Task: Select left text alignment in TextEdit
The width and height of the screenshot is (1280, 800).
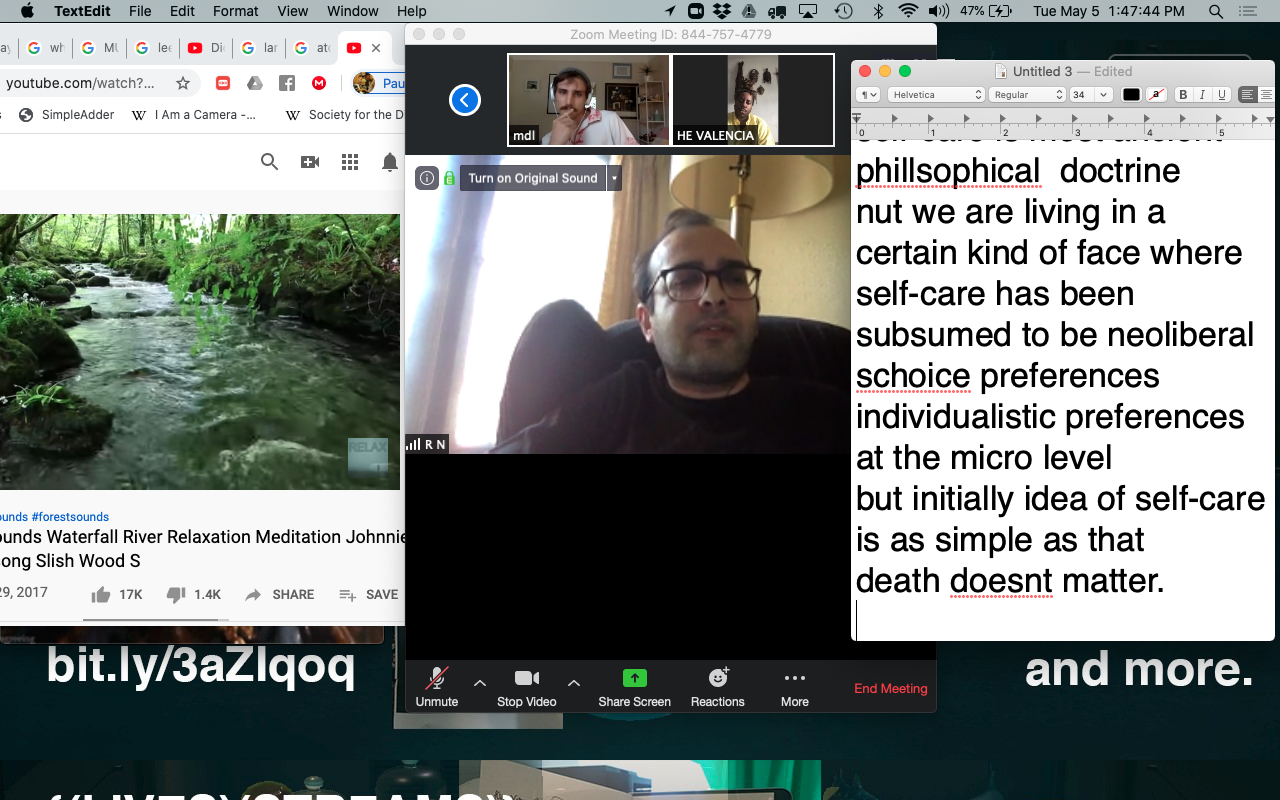Action: (1246, 94)
